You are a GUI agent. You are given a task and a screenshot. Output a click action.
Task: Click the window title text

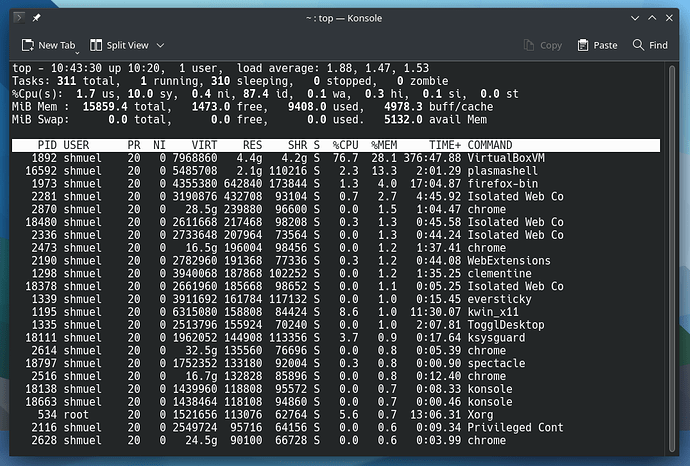(344, 18)
